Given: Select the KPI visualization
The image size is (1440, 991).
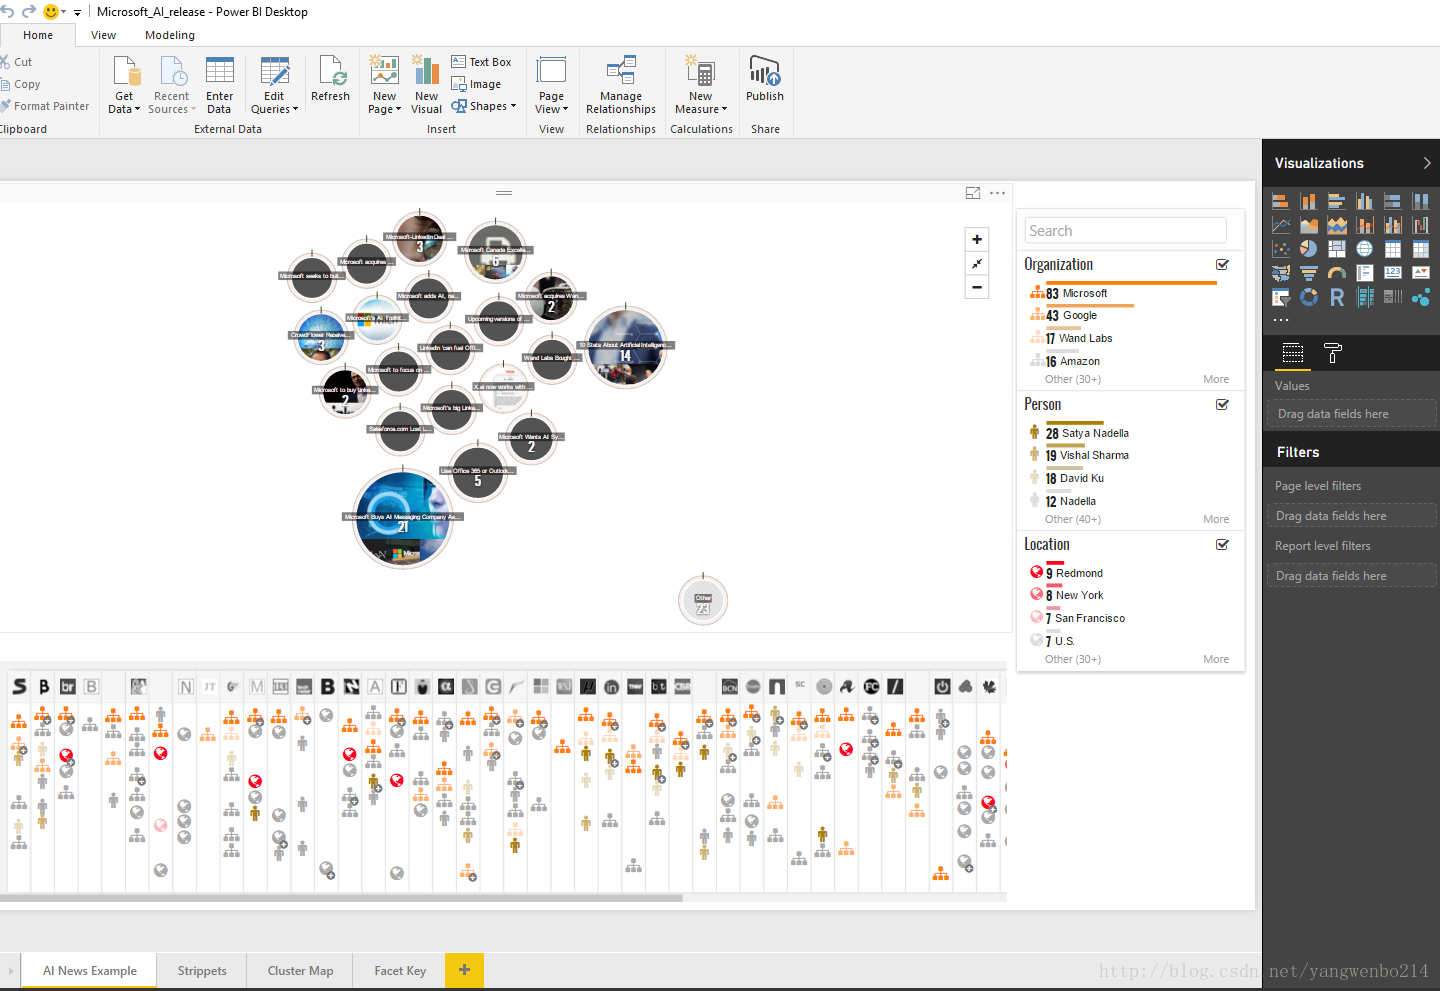Looking at the screenshot, I should coord(1420,272).
